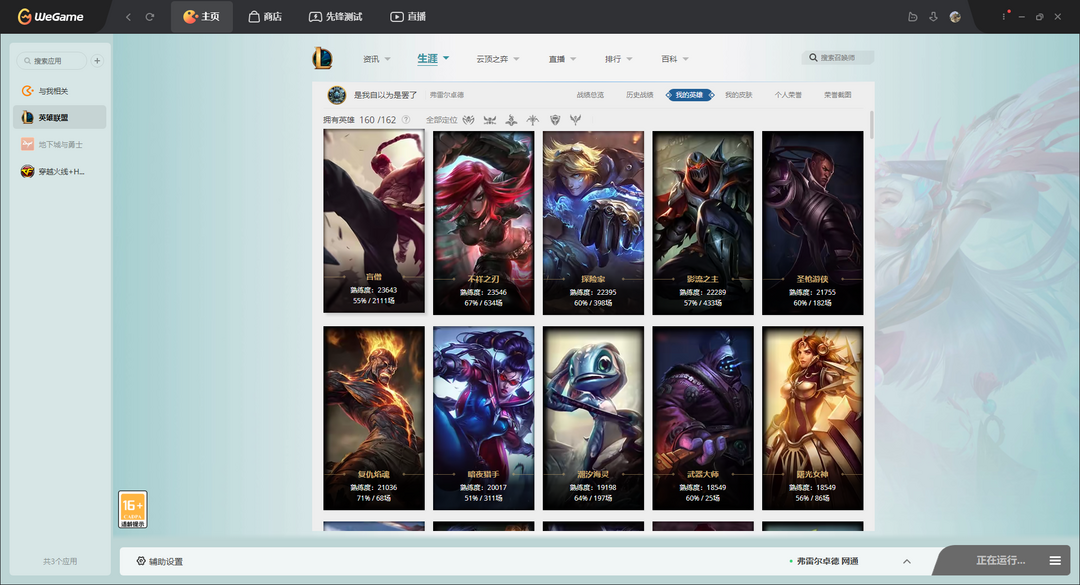Open the 个人荣誉 tab
1080x585 pixels.
click(788, 94)
